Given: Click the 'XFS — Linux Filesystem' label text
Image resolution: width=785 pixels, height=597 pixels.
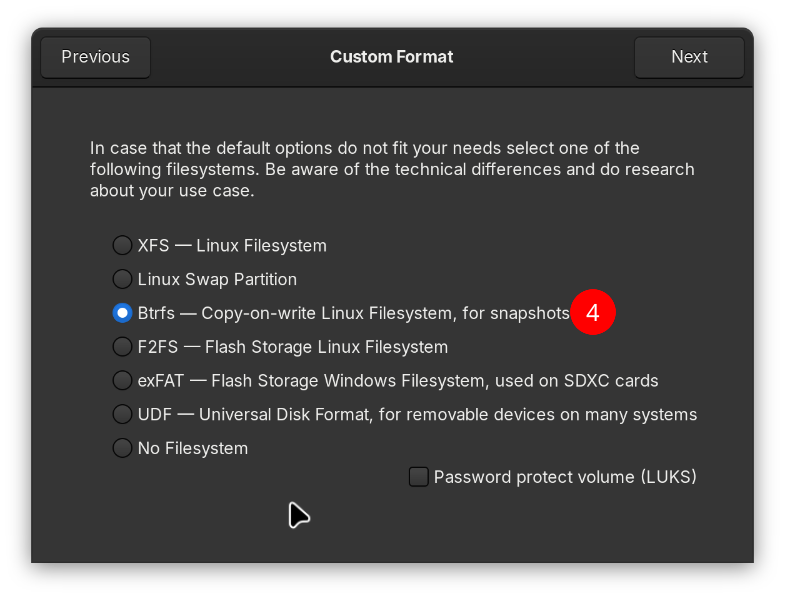Looking at the screenshot, I should click(232, 245).
